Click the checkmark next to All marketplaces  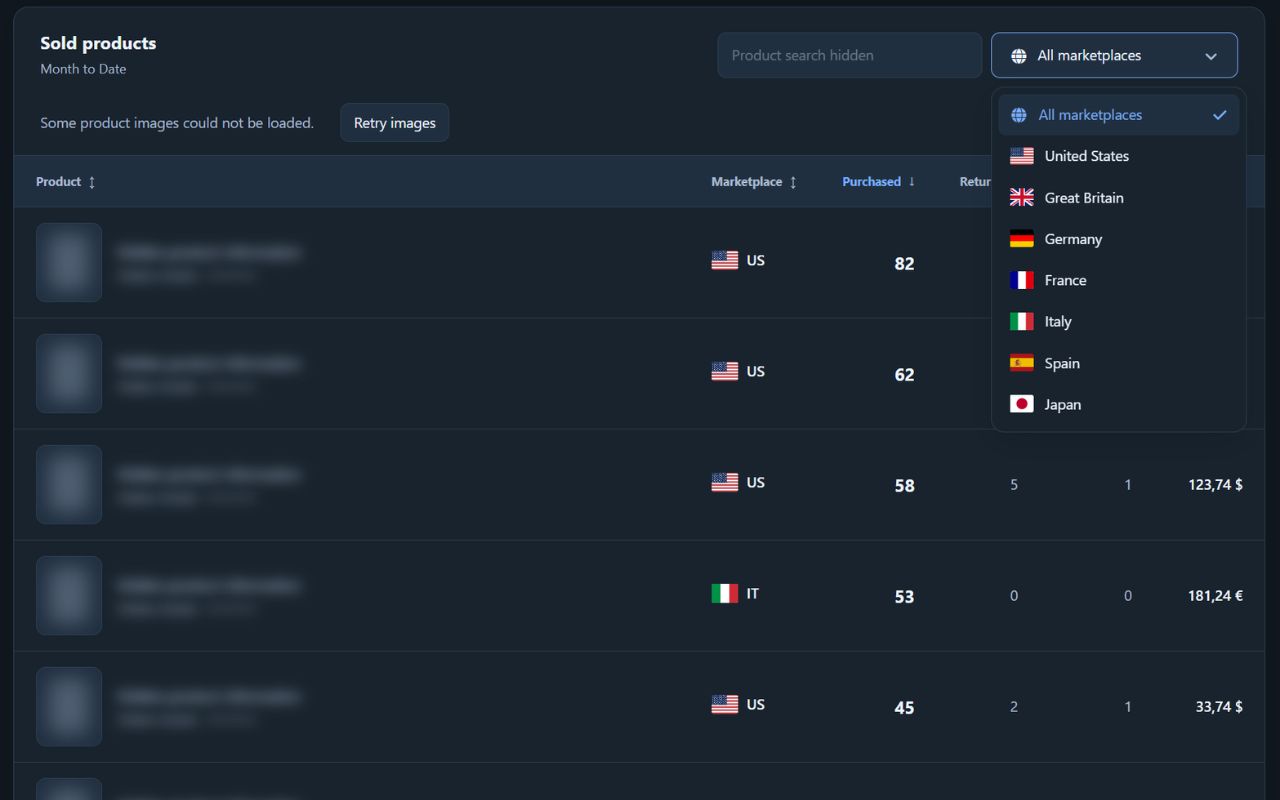(x=1219, y=115)
